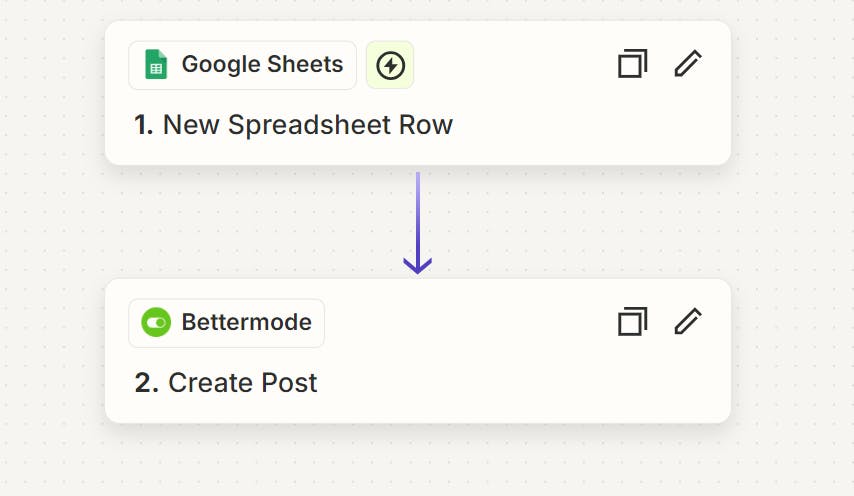
Task: Click the step number "2."
Action: pyautogui.click(x=146, y=383)
